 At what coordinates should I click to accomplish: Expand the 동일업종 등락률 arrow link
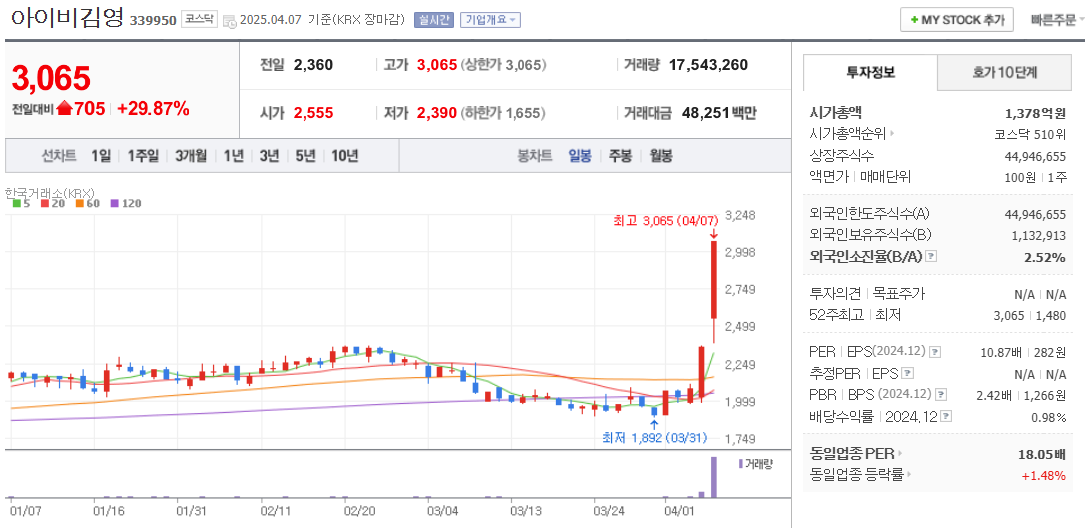911,475
